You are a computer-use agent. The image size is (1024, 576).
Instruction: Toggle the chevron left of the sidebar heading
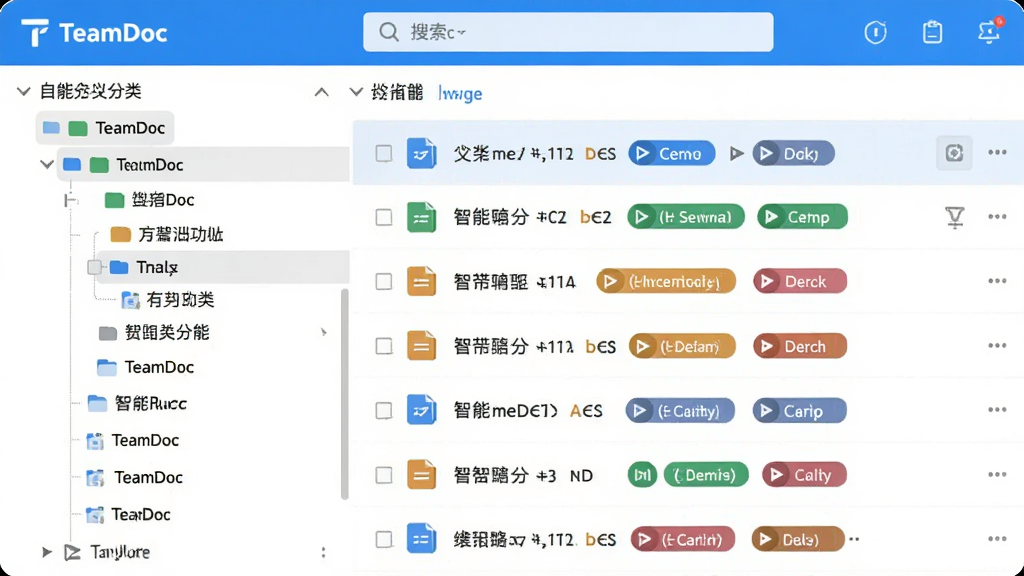[x=24, y=91]
